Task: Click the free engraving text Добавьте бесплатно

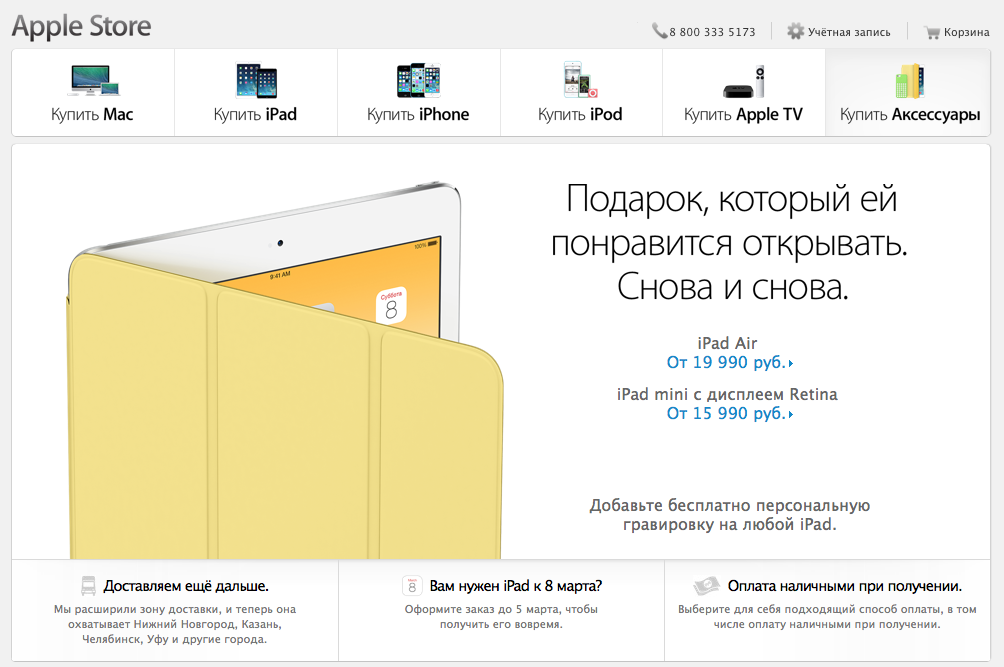Action: point(730,515)
